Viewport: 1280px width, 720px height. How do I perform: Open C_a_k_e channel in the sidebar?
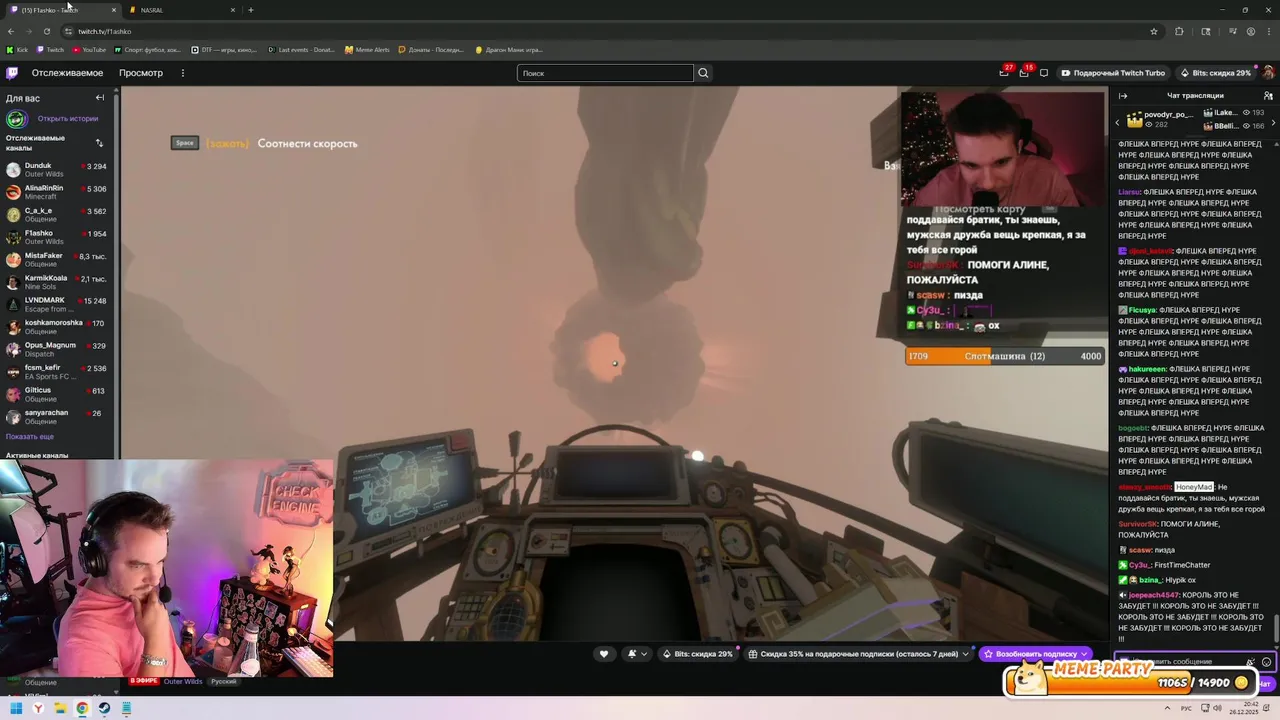tap(58, 215)
